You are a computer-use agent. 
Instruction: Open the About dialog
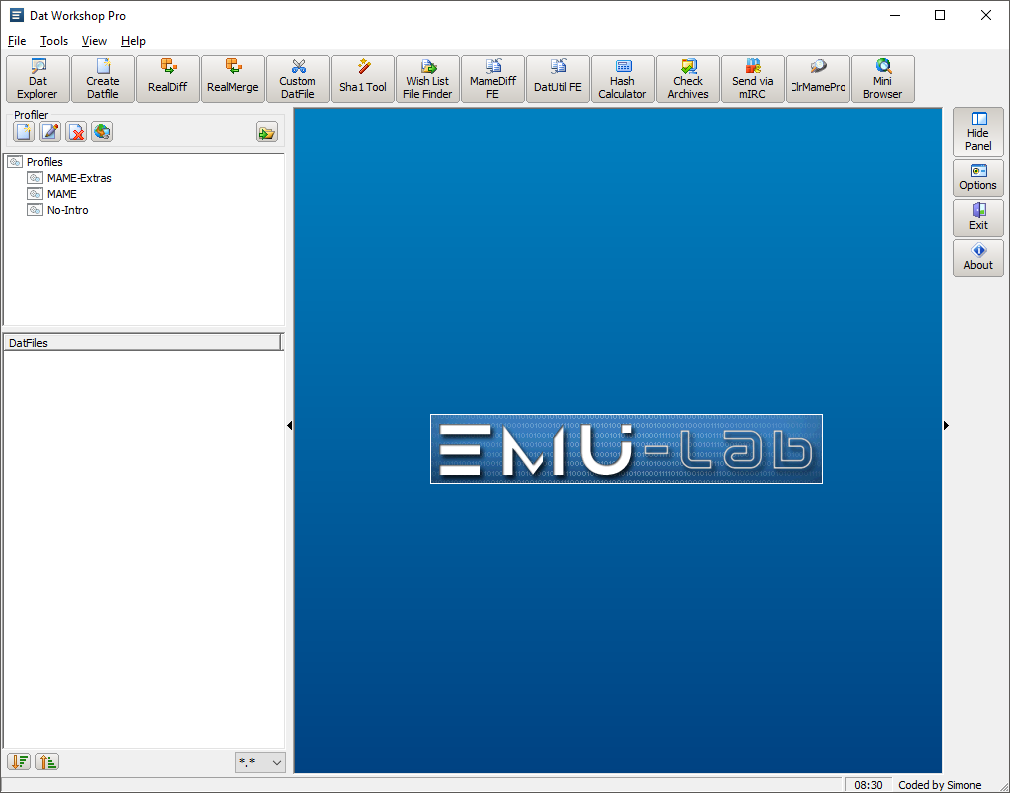[x=978, y=258]
